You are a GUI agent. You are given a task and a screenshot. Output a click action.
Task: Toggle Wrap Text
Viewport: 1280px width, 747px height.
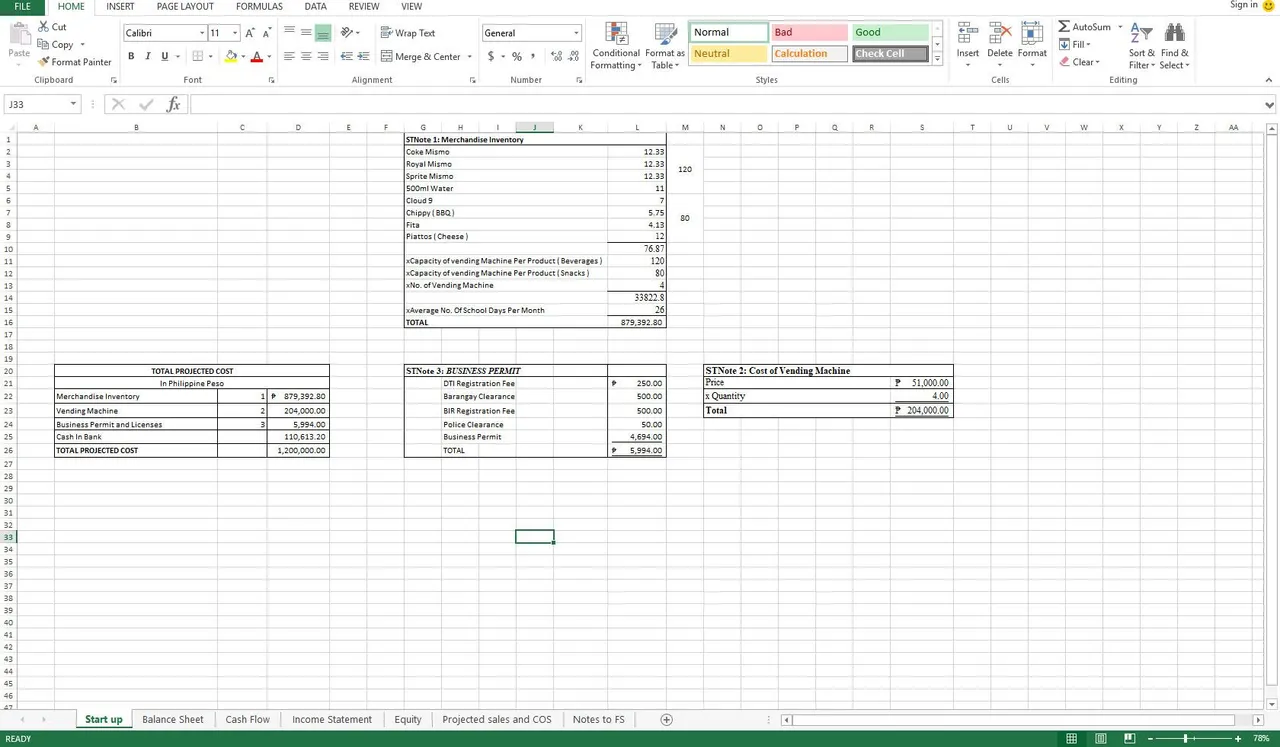pos(408,33)
